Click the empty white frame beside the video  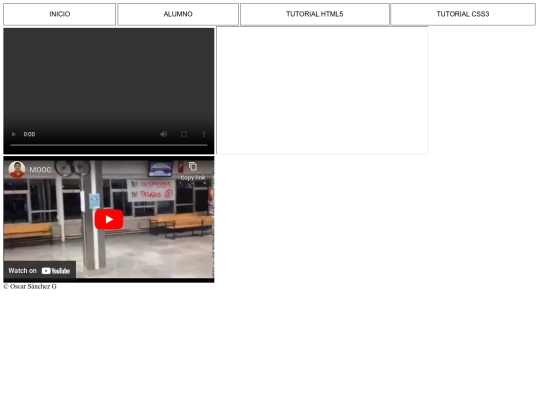pos(322,90)
